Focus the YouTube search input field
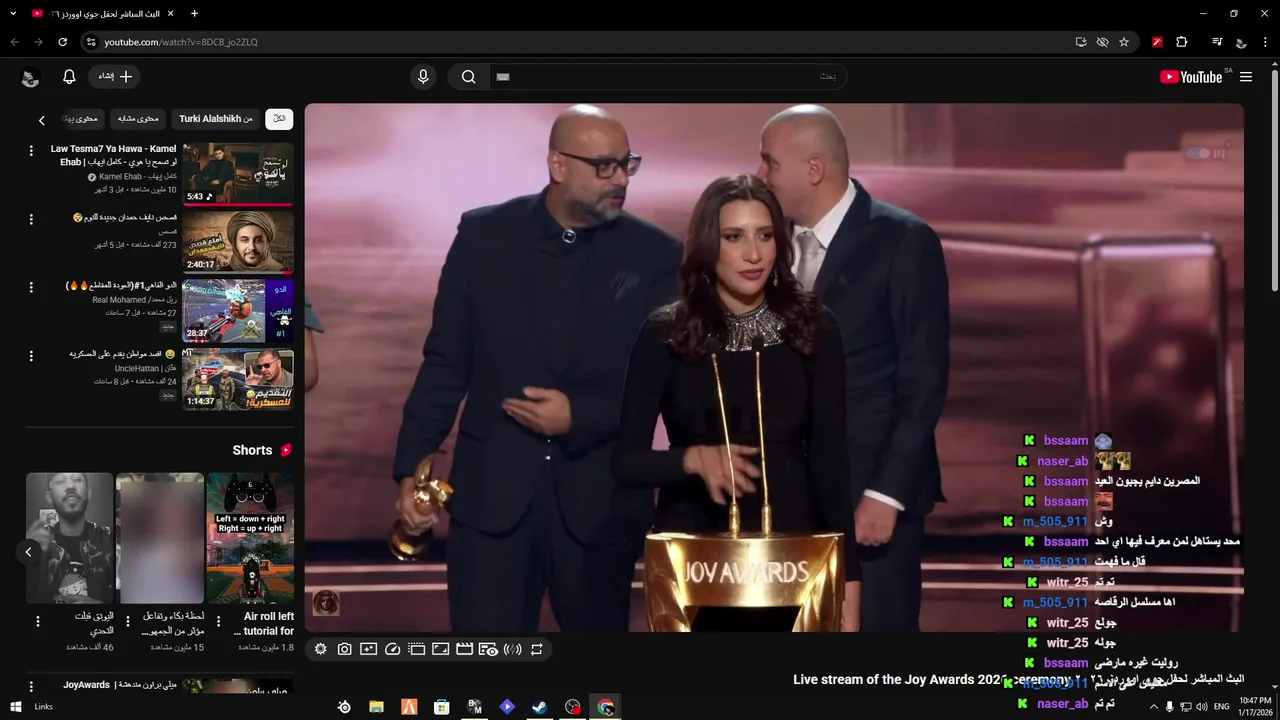Viewport: 1280px width, 720px height. click(667, 77)
